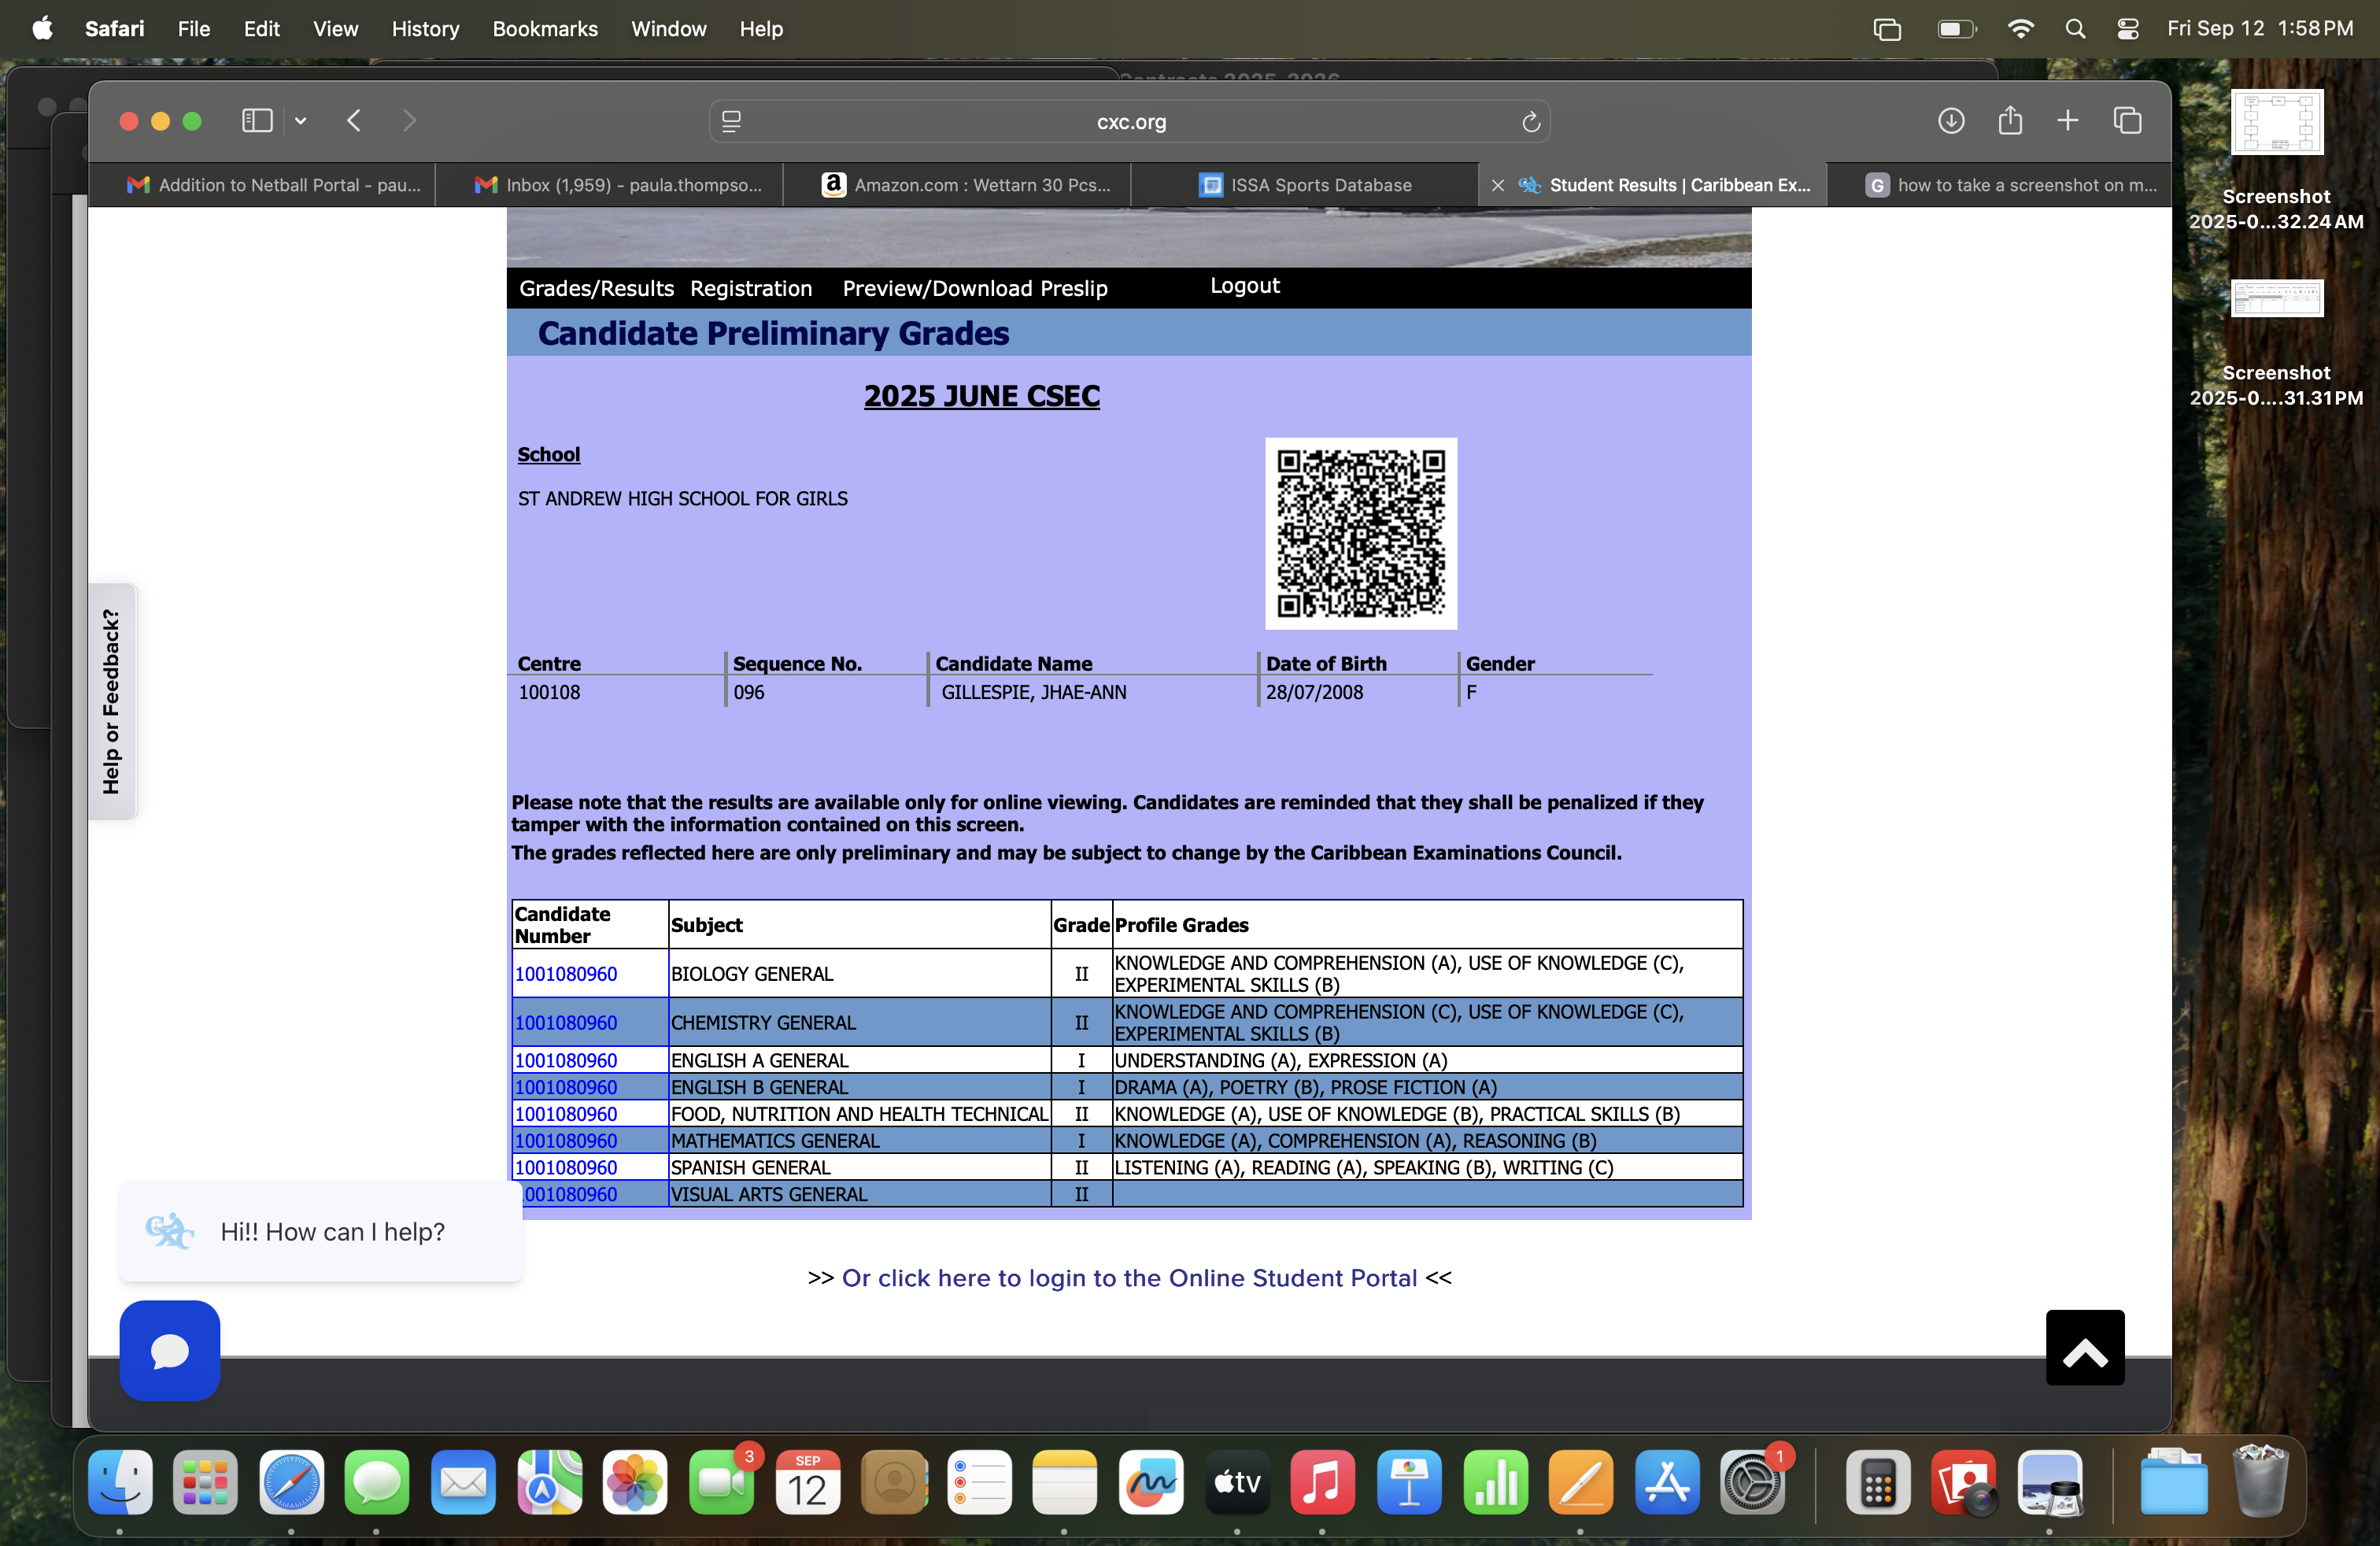Open the History menu

click(425, 29)
